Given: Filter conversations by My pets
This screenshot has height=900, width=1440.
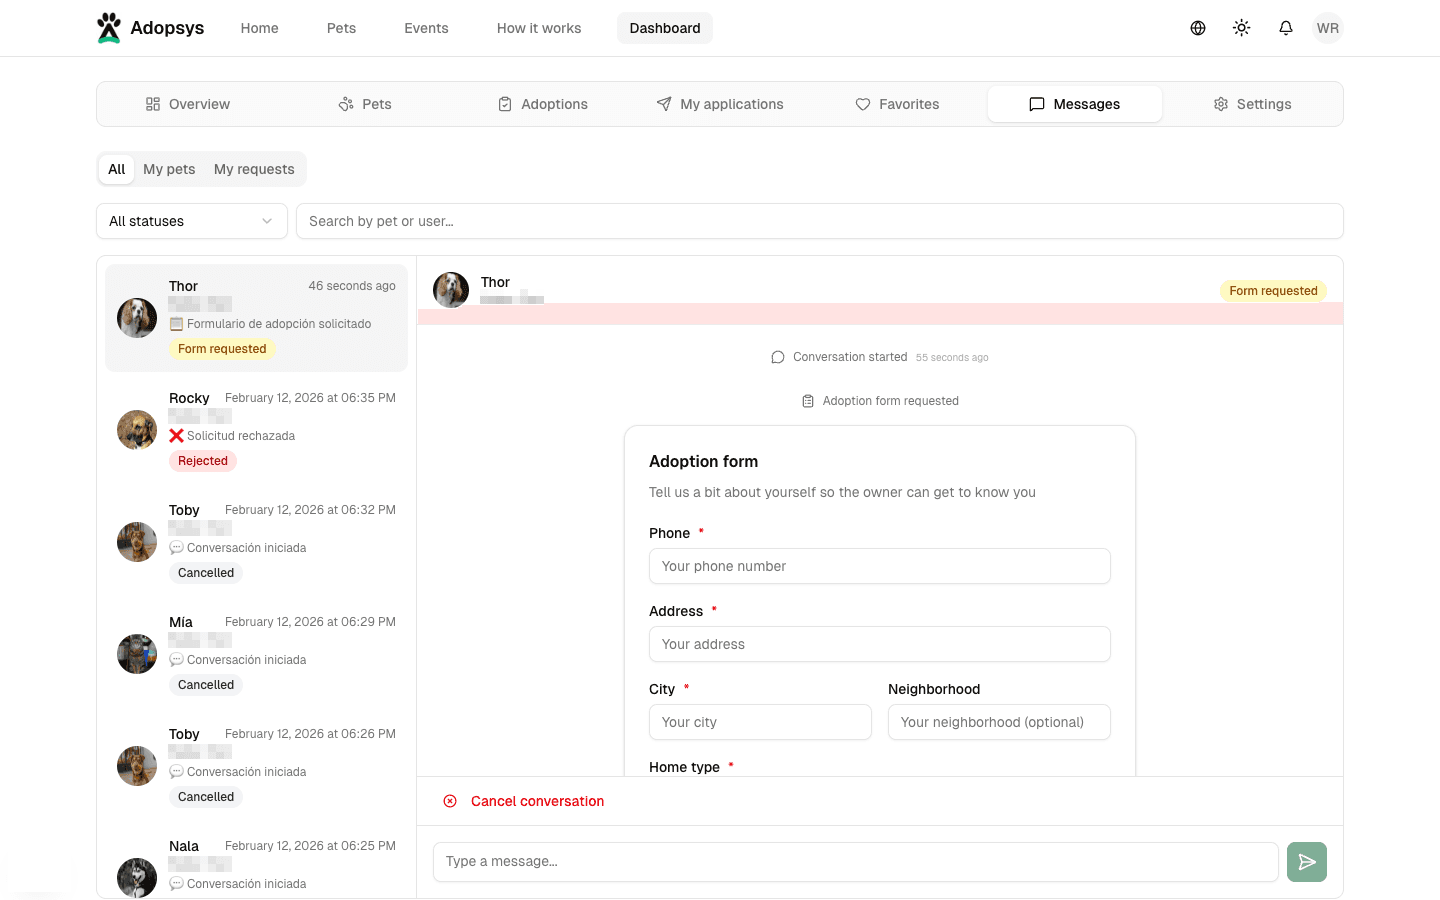Looking at the screenshot, I should [169, 169].
